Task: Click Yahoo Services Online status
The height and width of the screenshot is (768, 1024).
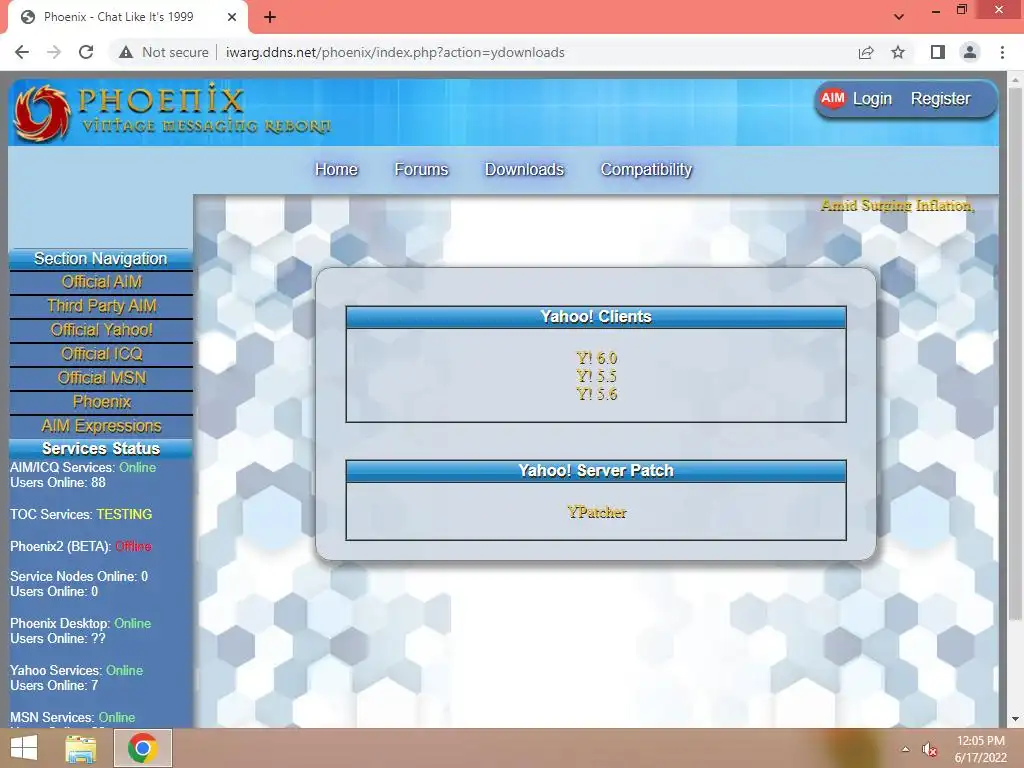Action: point(124,671)
